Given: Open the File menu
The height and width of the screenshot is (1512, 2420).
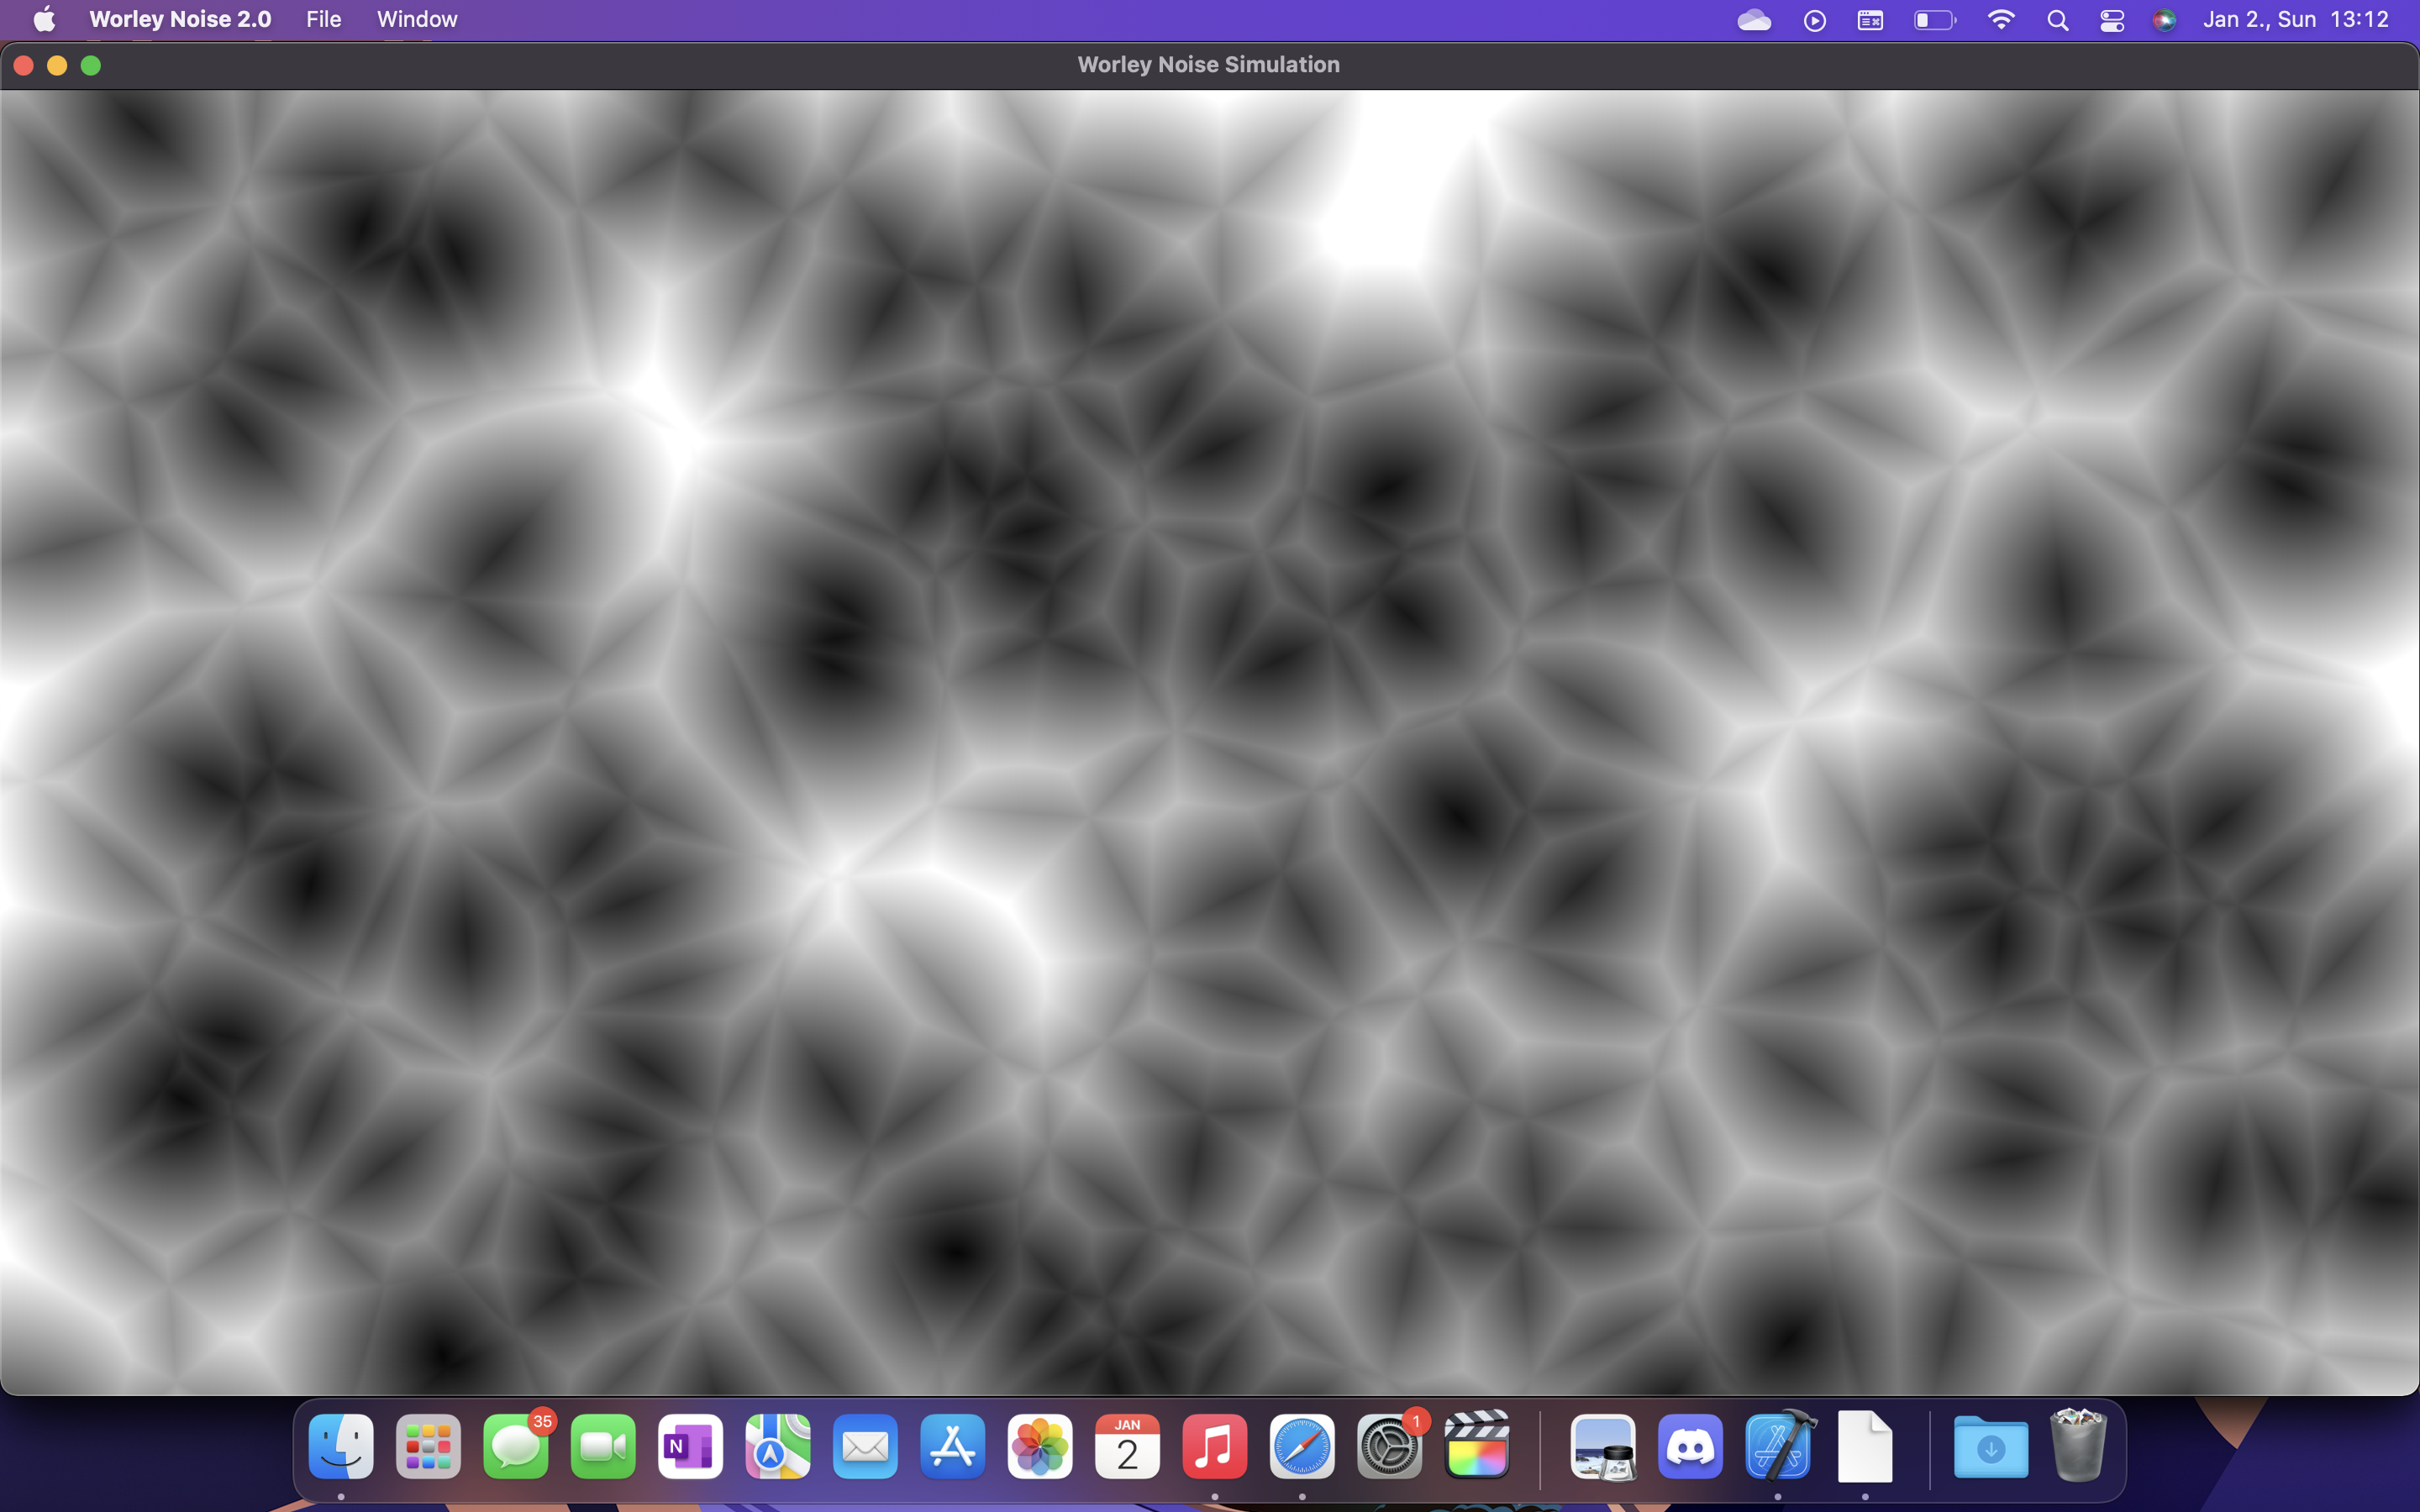Looking at the screenshot, I should pyautogui.click(x=323, y=20).
